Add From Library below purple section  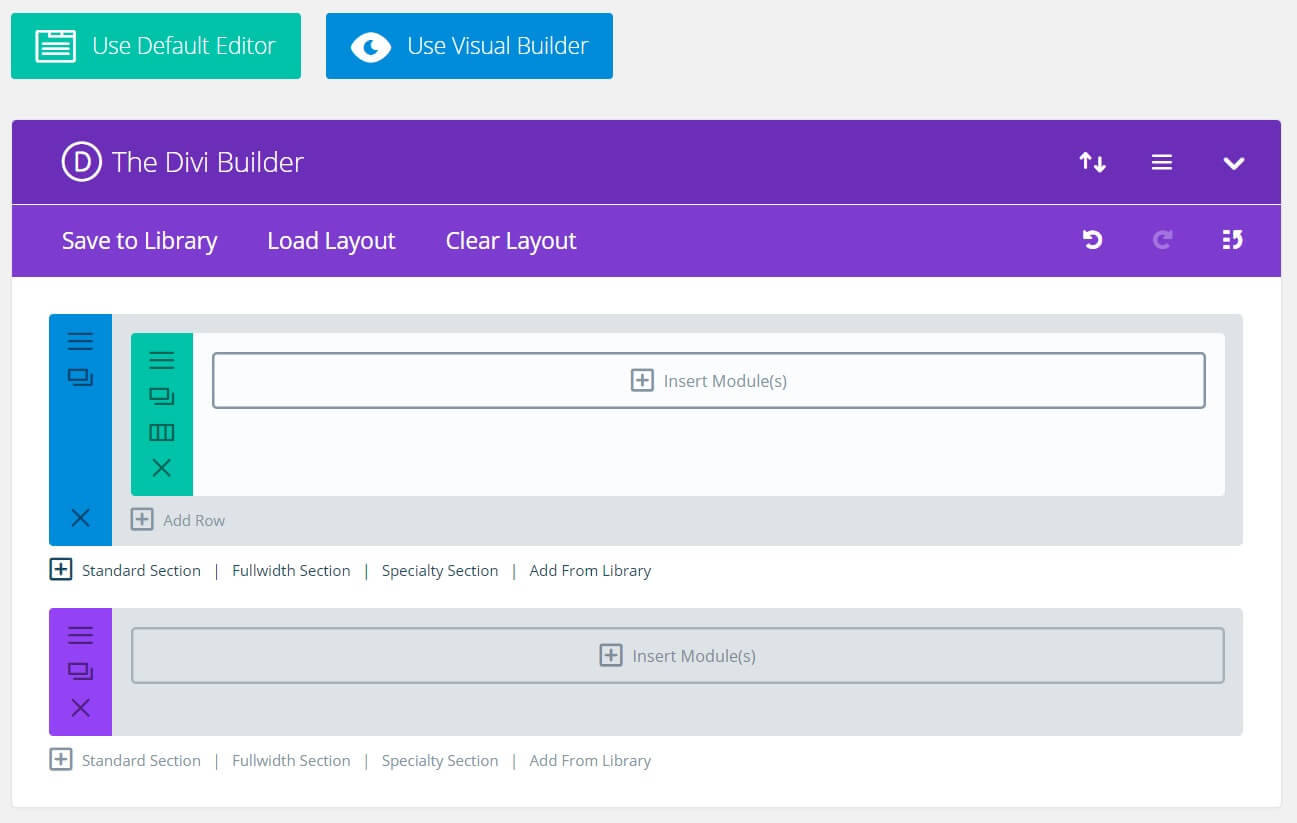pos(590,760)
